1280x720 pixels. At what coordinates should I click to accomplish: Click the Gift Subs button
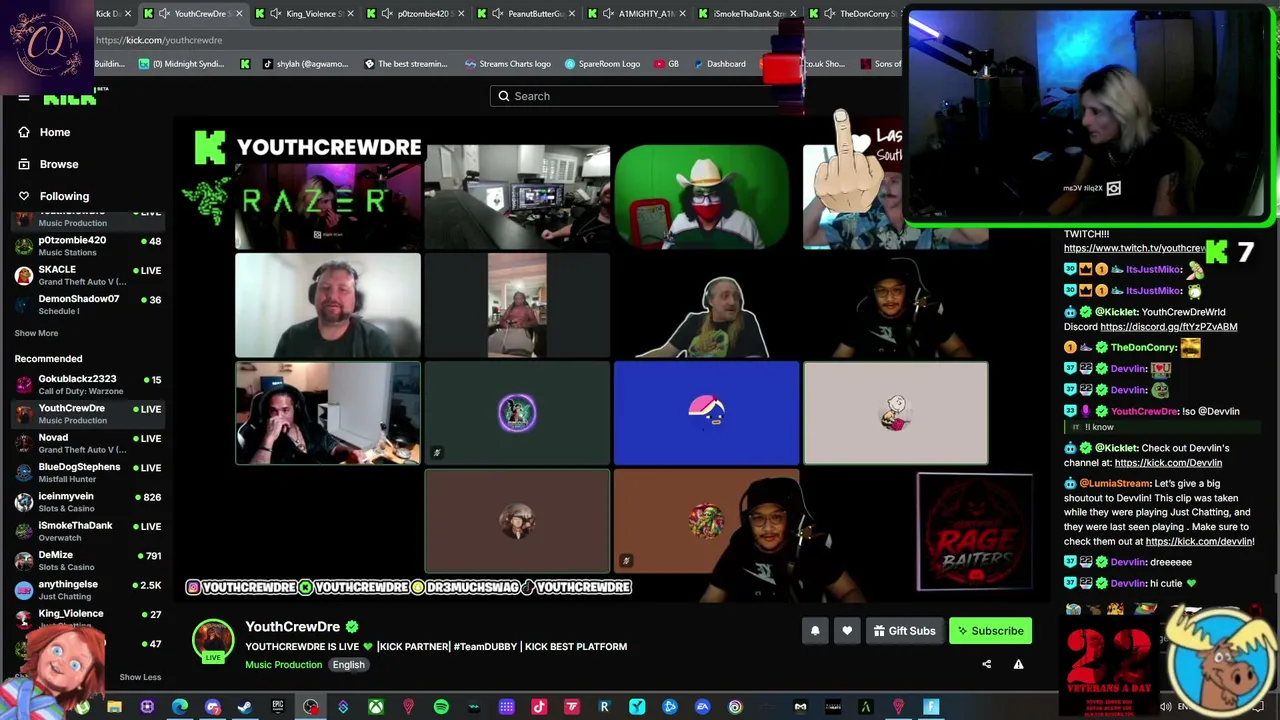pyautogui.click(x=904, y=631)
